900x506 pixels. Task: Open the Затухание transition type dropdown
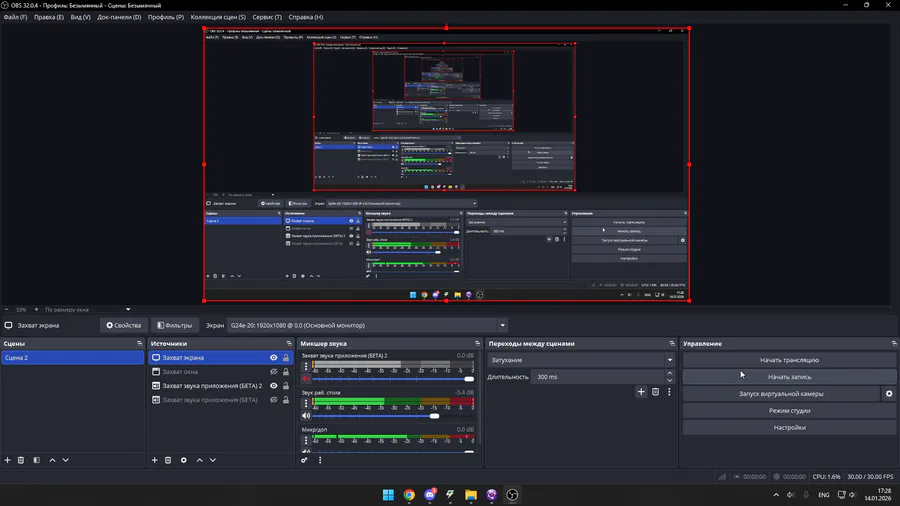click(x=581, y=360)
